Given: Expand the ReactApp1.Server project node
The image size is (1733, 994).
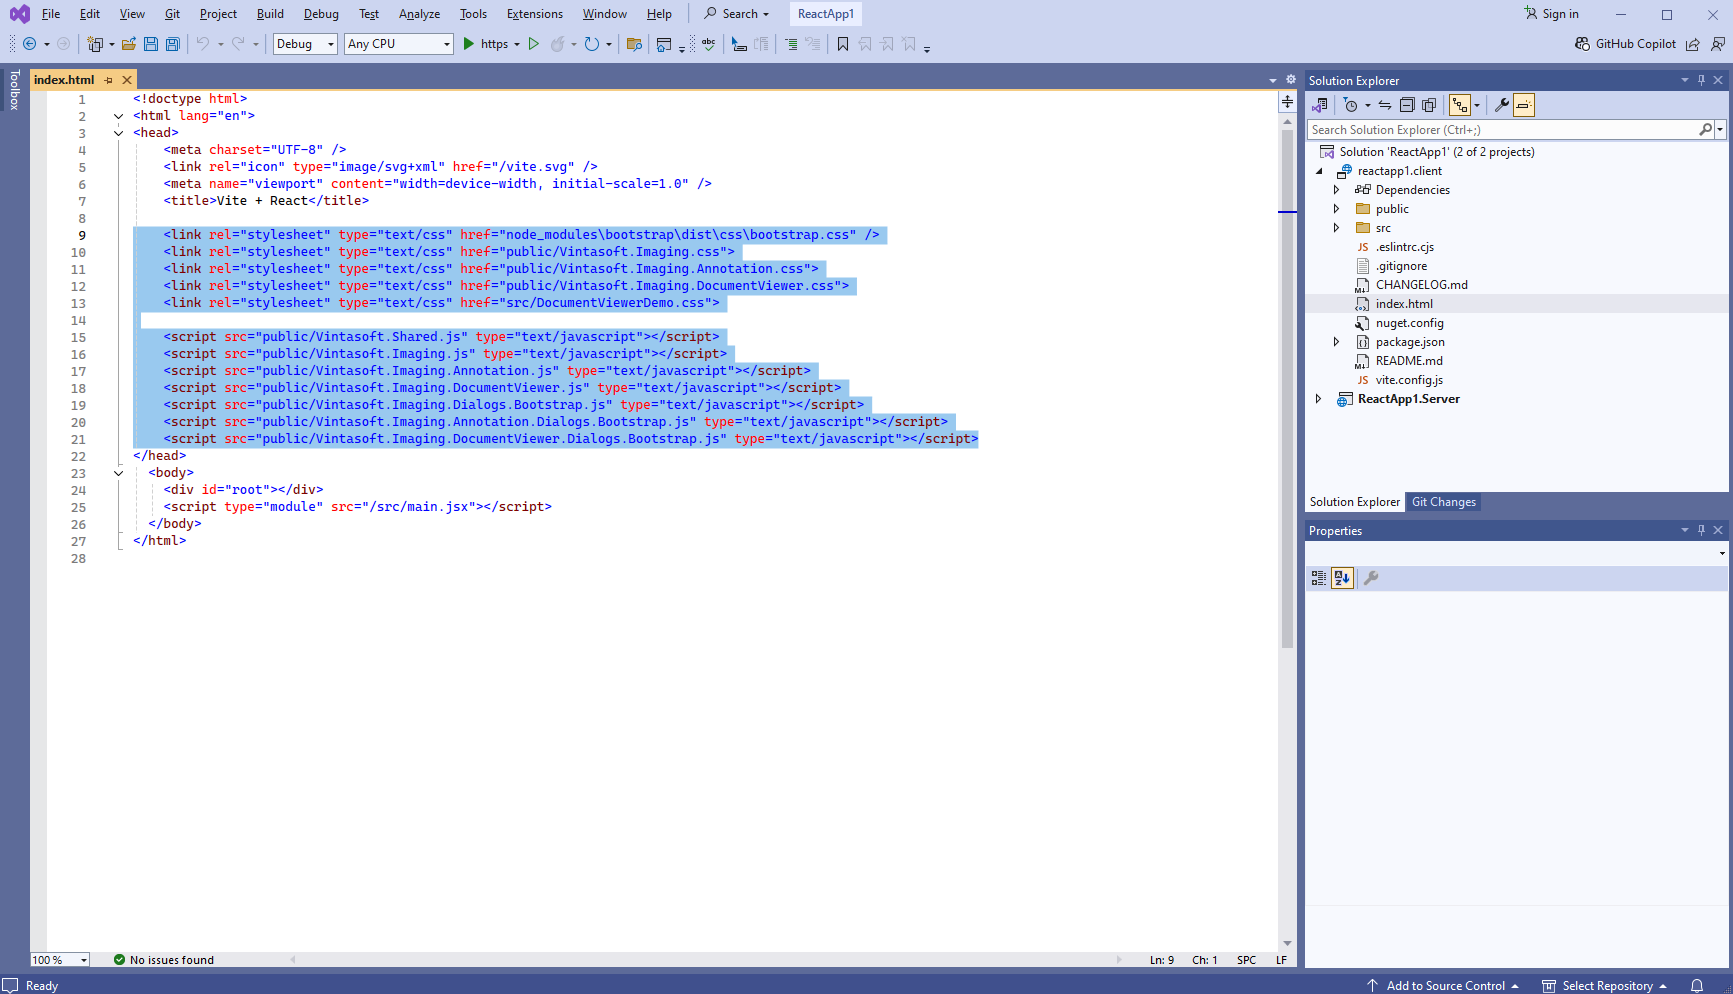Looking at the screenshot, I should [x=1318, y=399].
